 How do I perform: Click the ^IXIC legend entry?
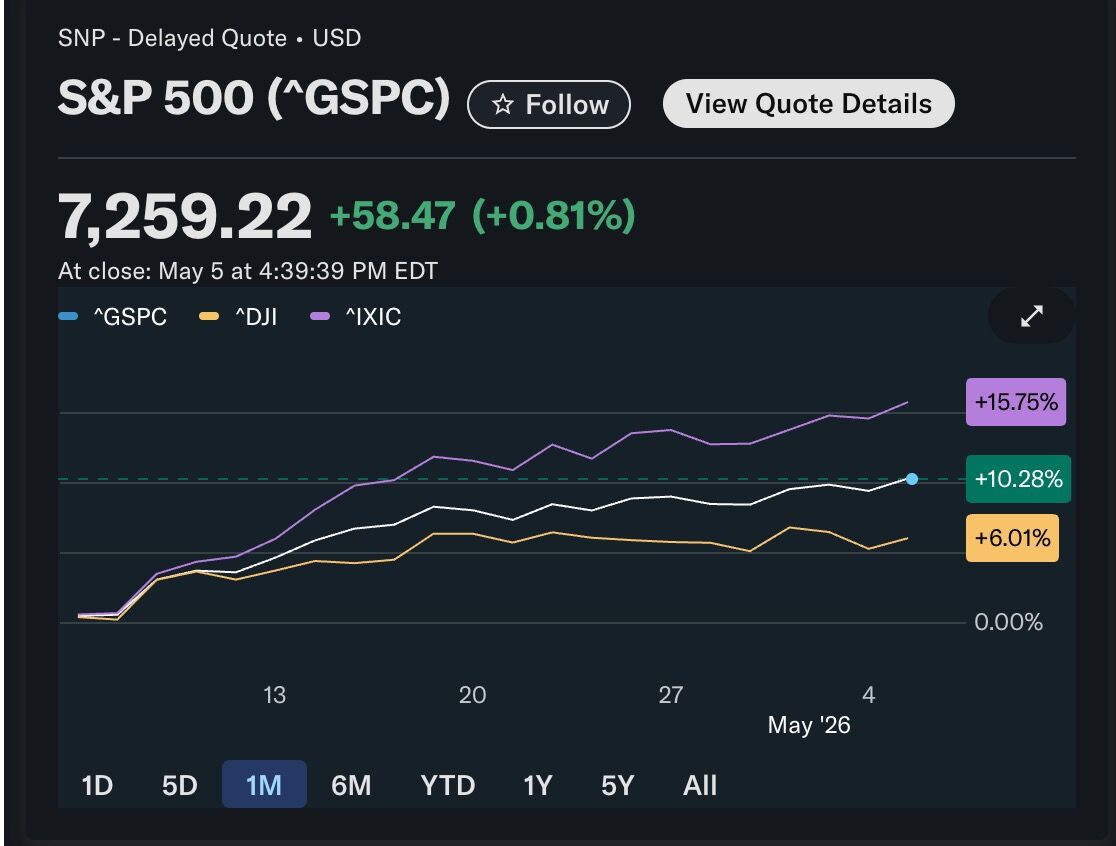356,317
